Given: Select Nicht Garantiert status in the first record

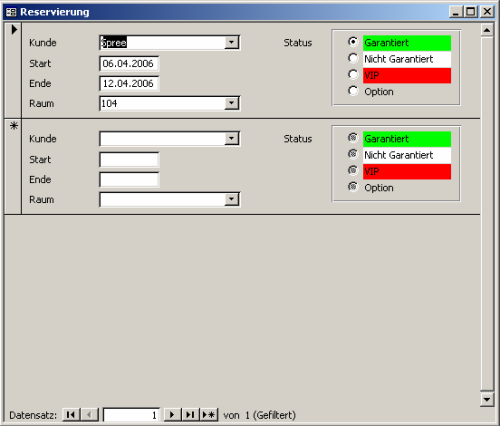Looking at the screenshot, I should 353,58.
